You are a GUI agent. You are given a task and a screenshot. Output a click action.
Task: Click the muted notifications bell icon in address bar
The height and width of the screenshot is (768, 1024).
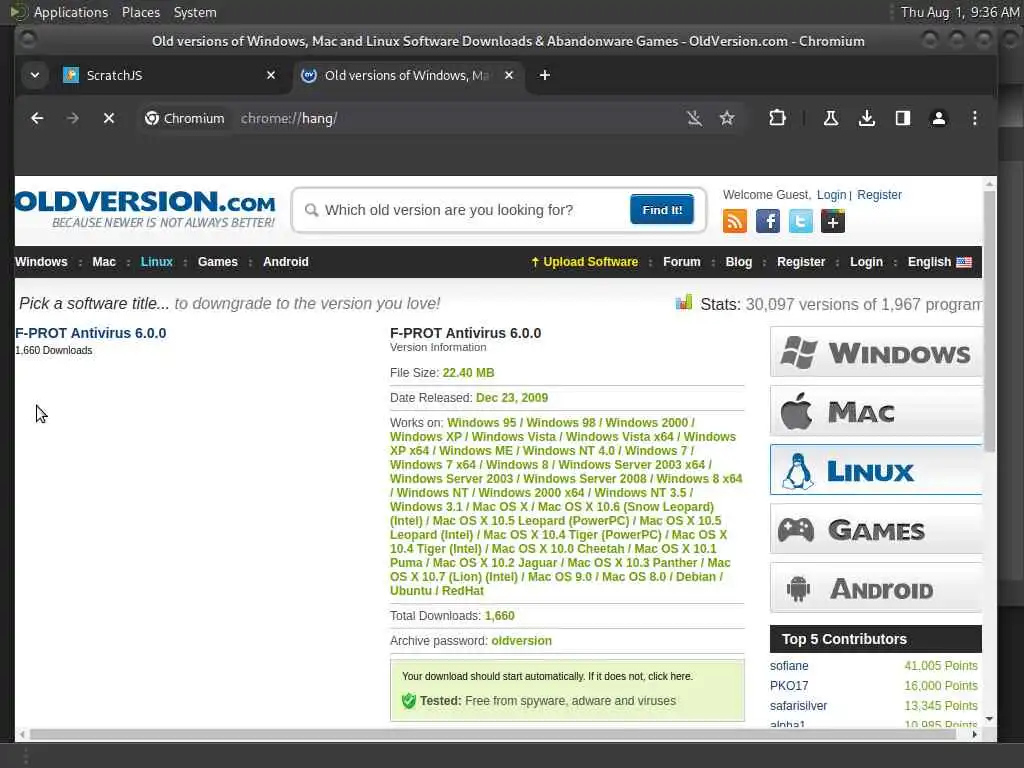point(694,118)
